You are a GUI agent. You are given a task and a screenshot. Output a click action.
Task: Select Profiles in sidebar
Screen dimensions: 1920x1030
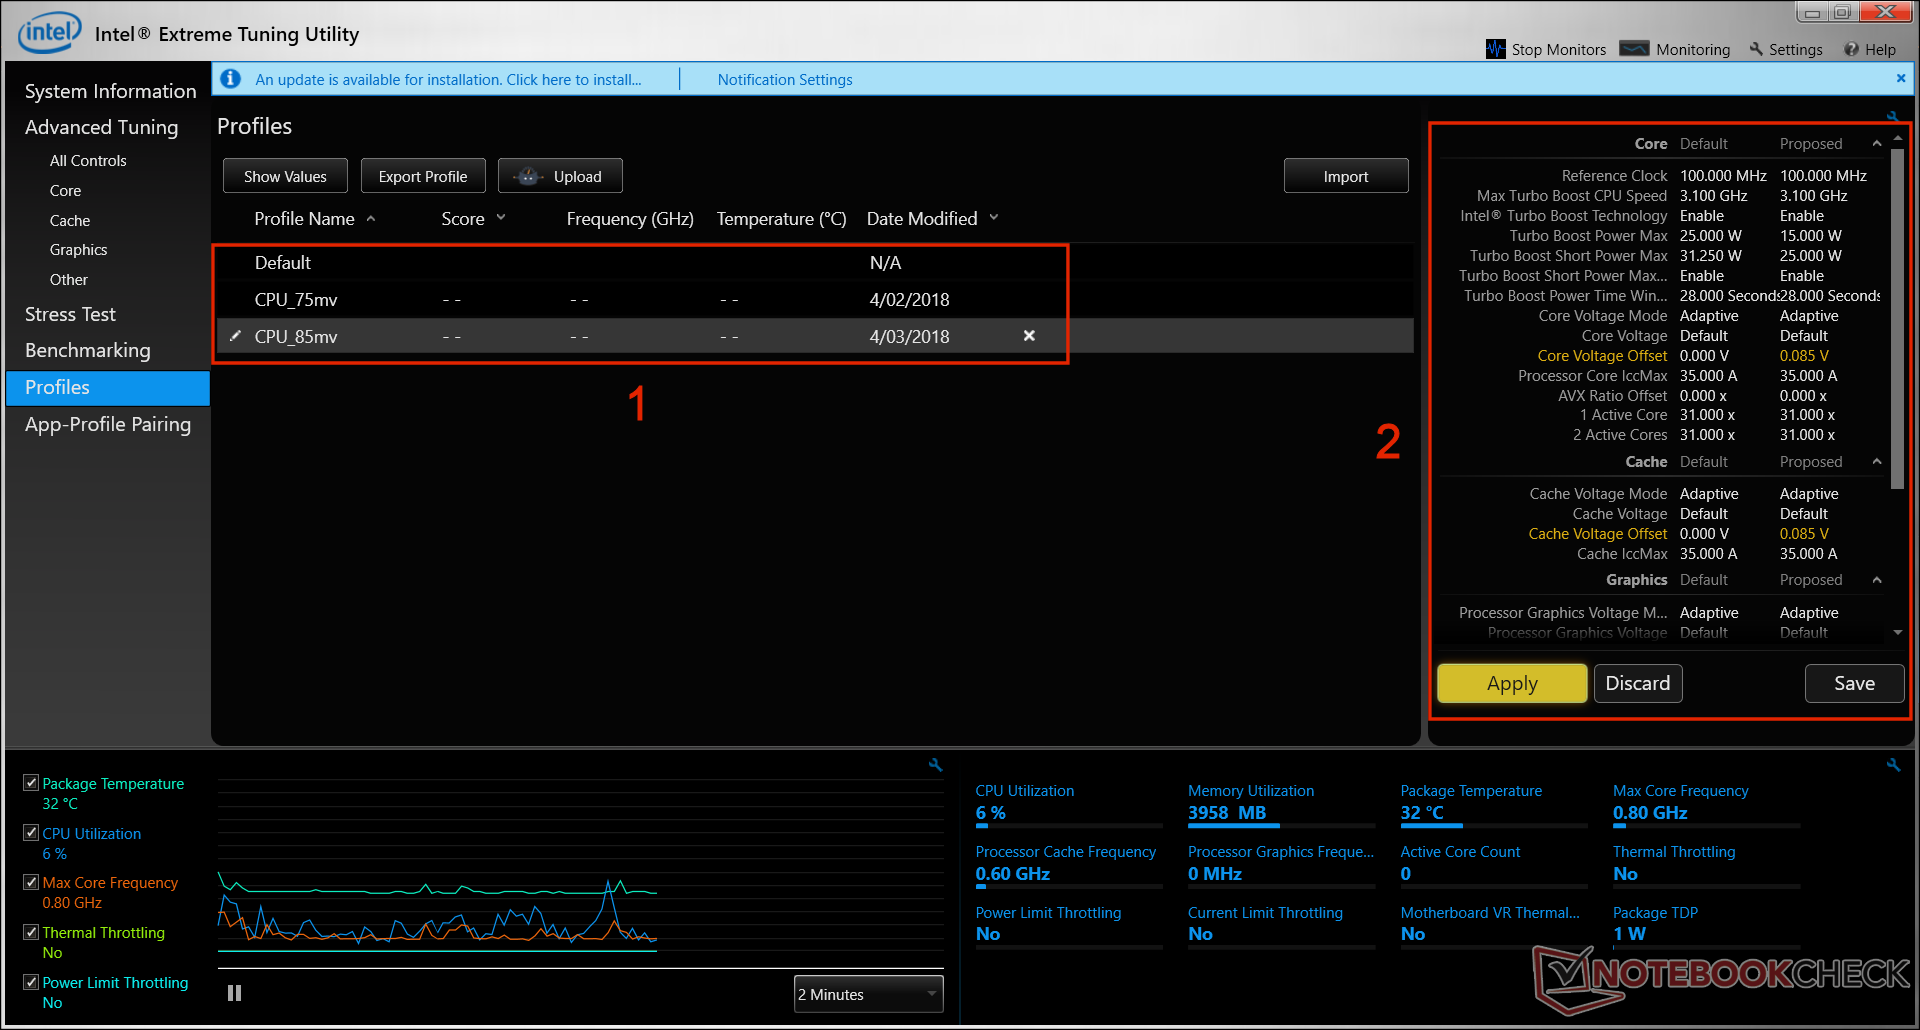click(x=108, y=388)
